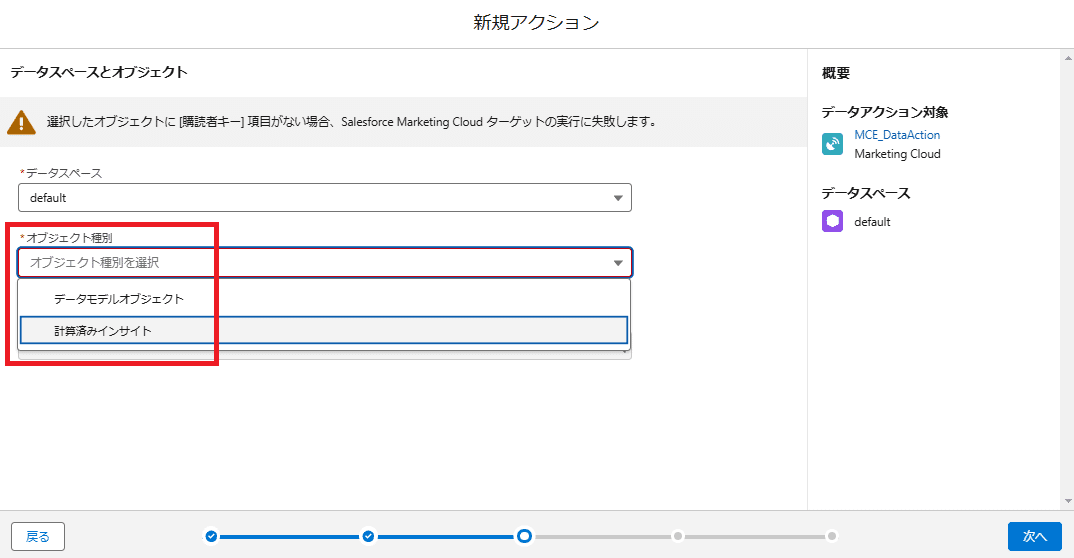1074x558 pixels.
Task: Open the データスペース default dropdown
Action: pos(325,198)
